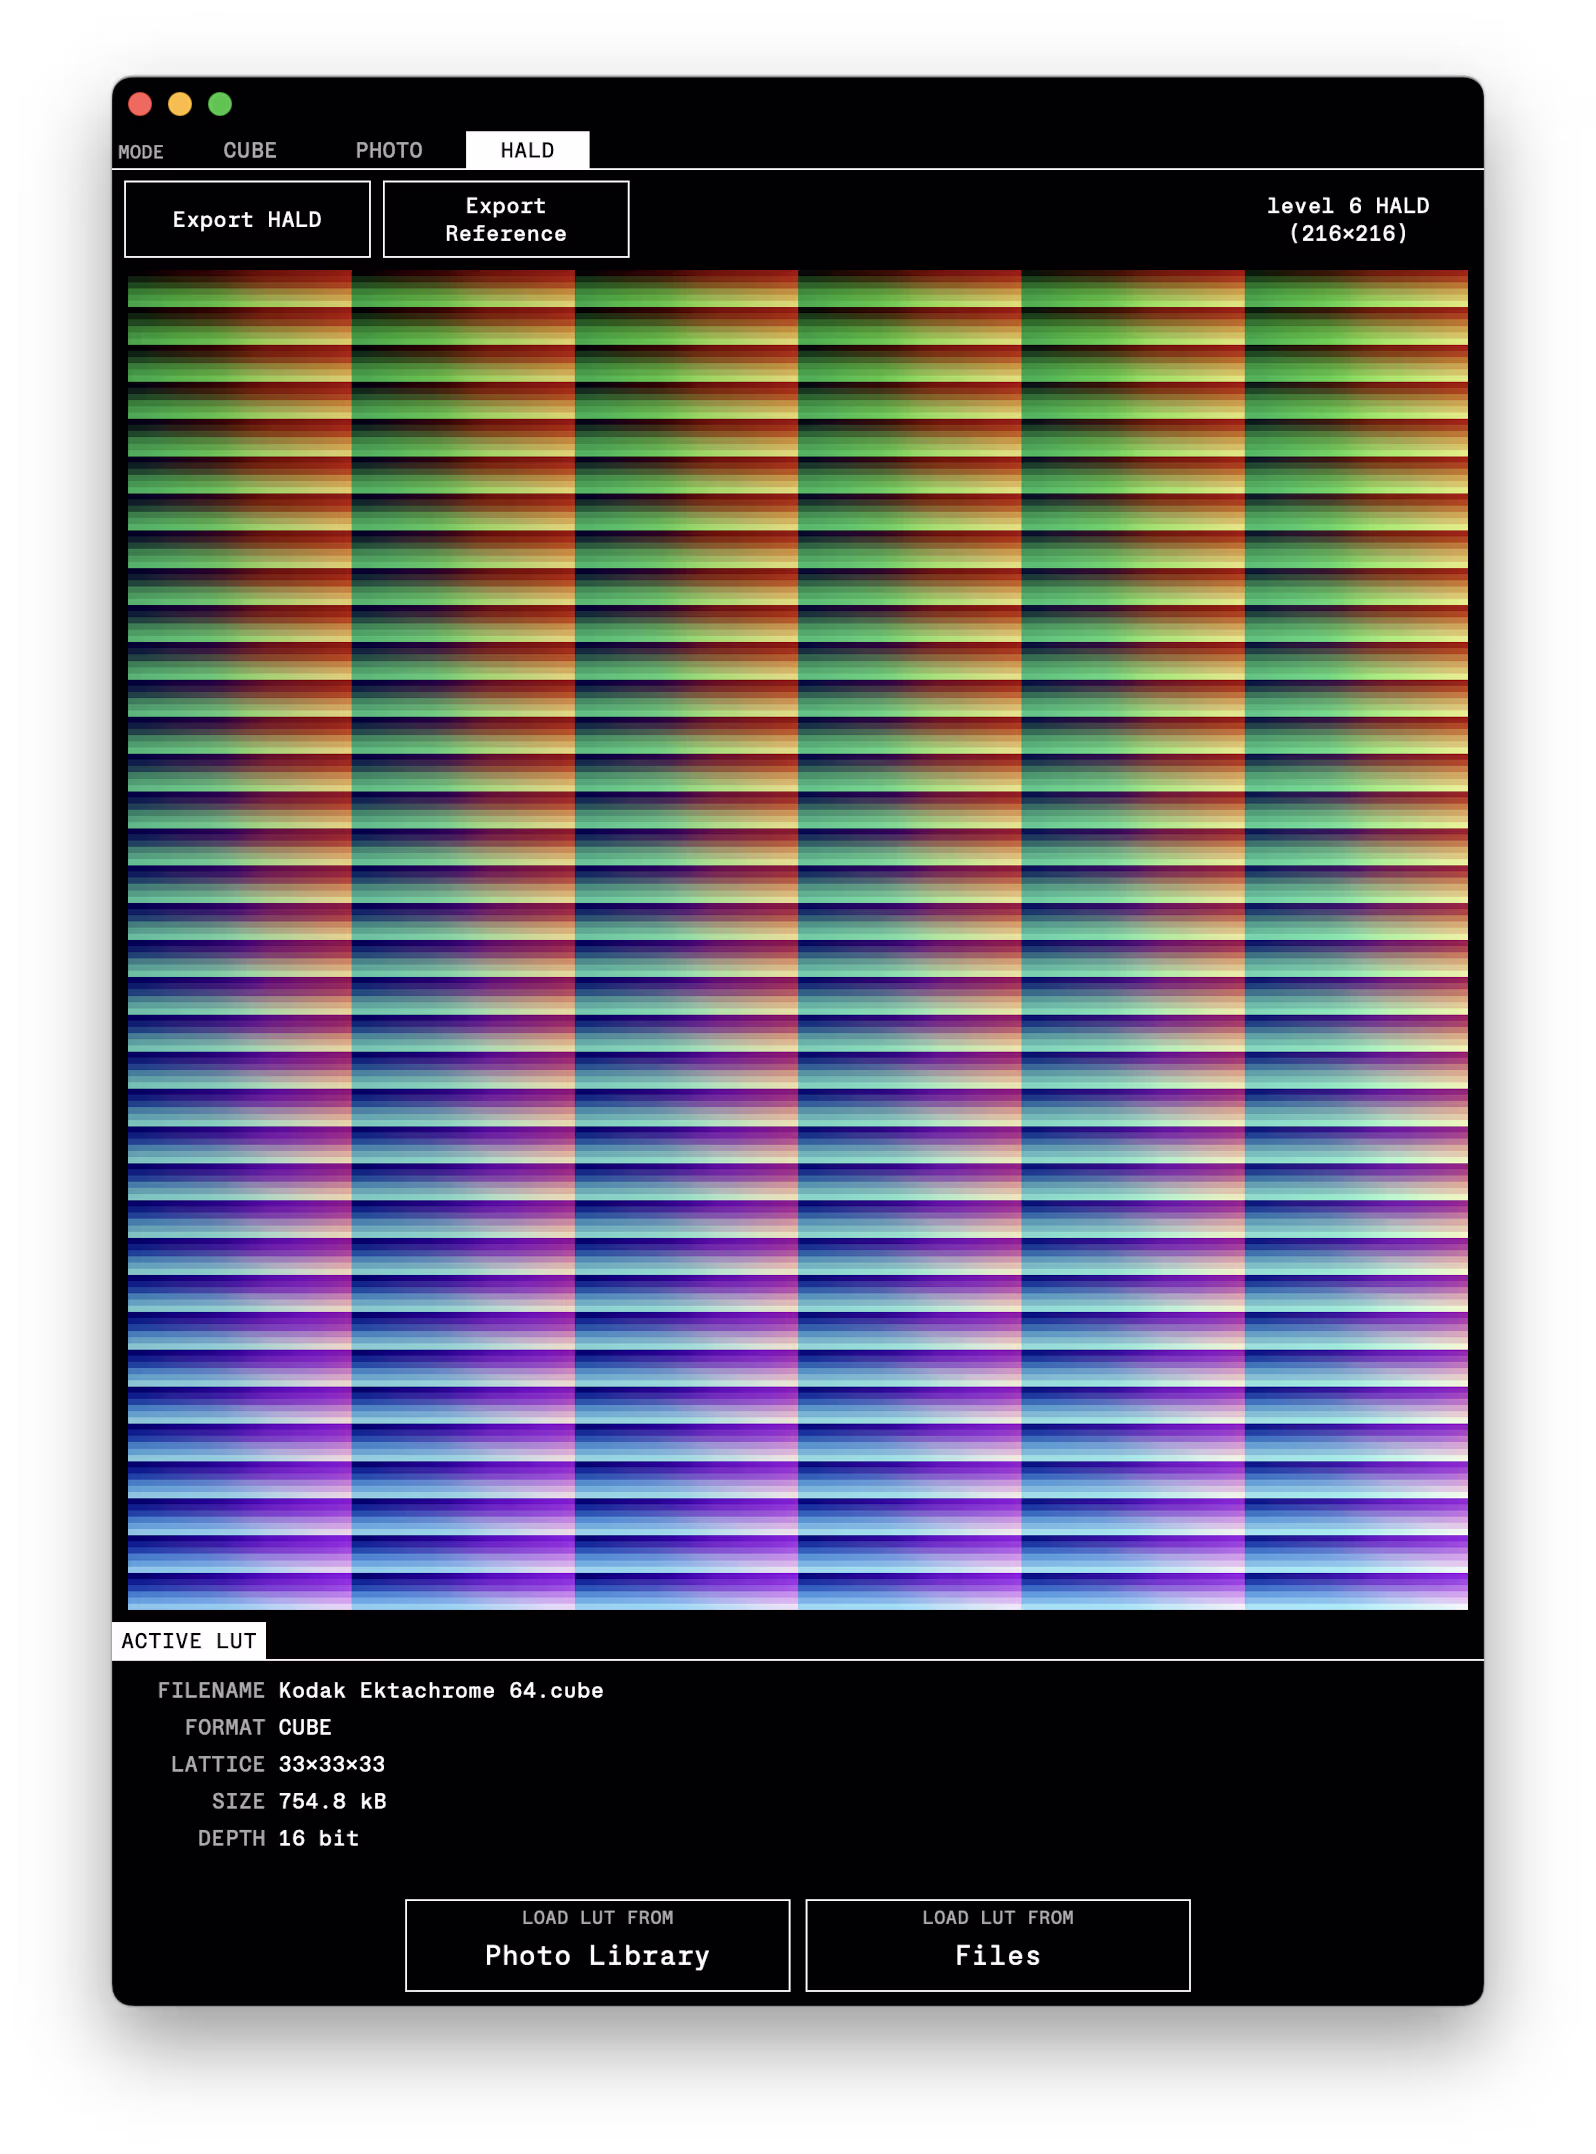Click the FILENAME field label
This screenshot has height=2154, width=1596.
pos(211,1691)
